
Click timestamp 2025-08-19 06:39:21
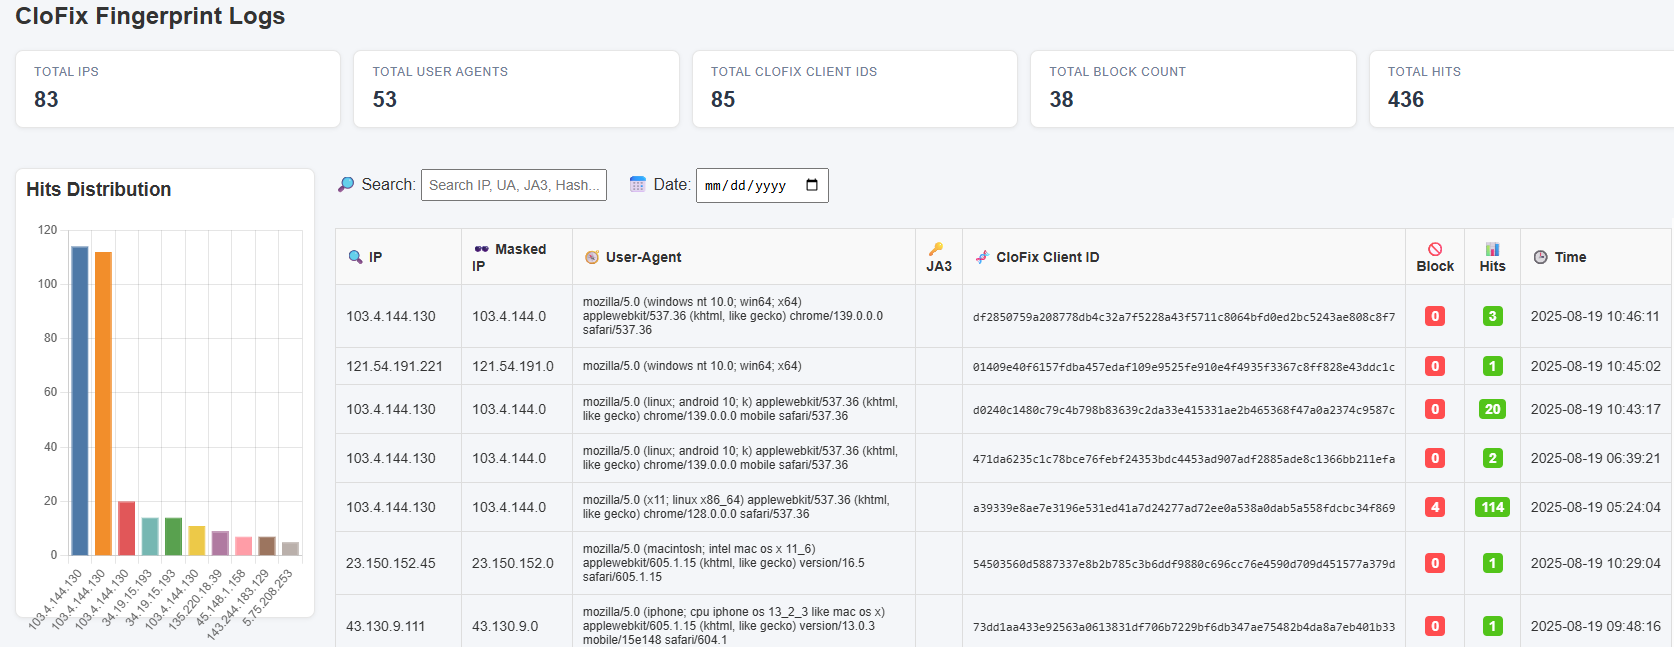pos(1595,458)
